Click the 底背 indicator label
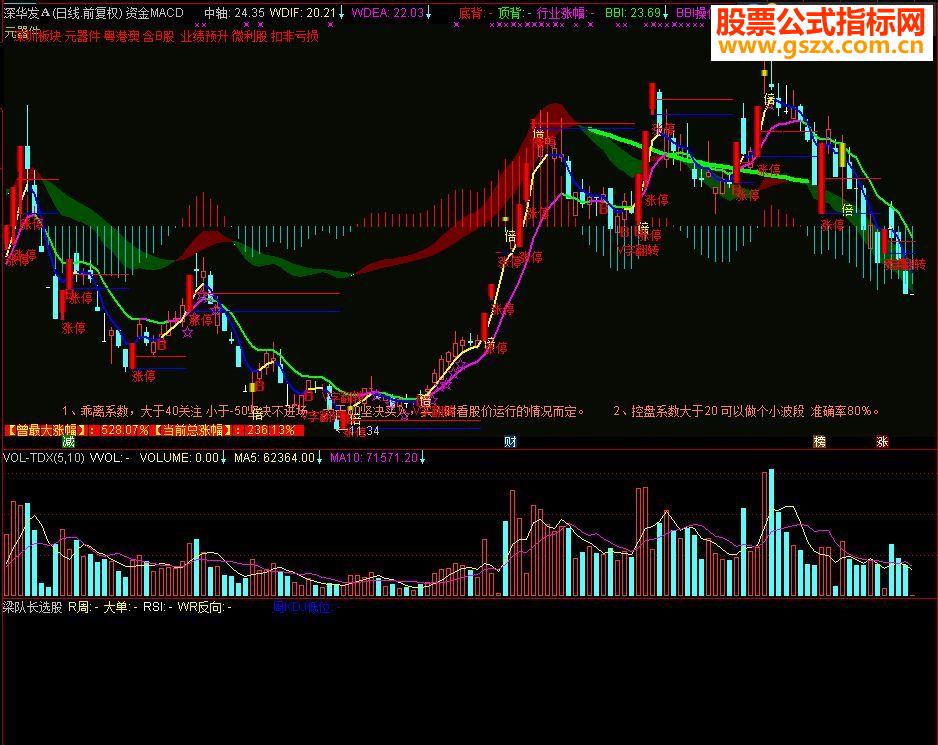Viewport: 938px width, 745px height. pyautogui.click(x=476, y=13)
